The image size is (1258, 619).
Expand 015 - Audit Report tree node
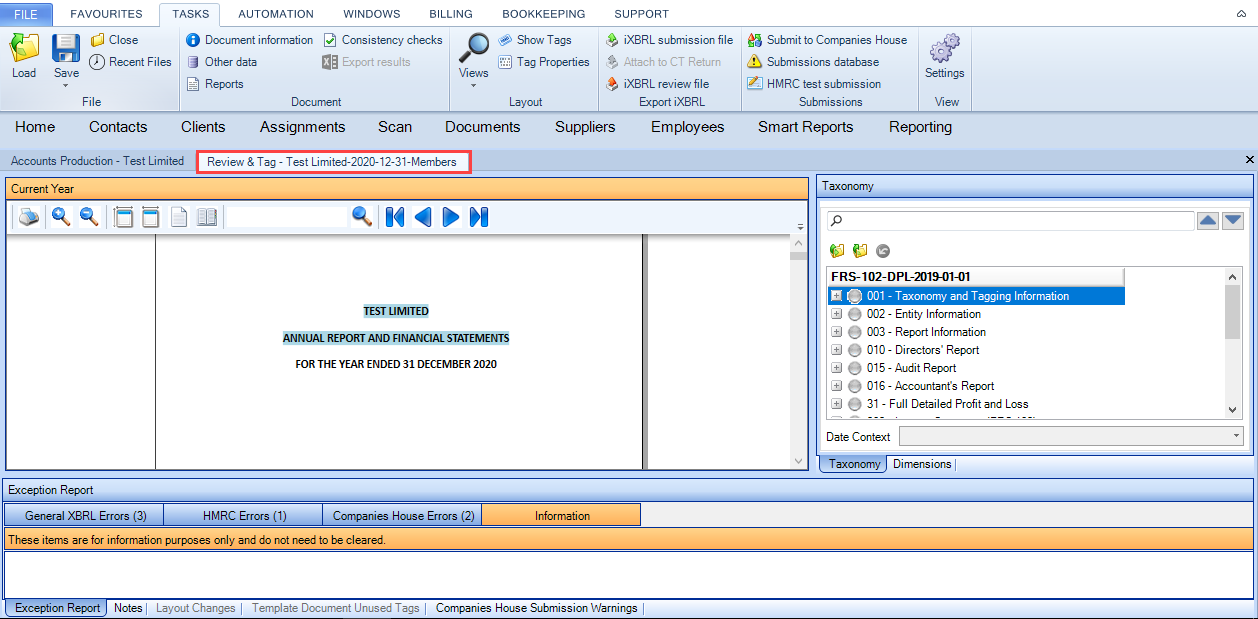coord(836,368)
